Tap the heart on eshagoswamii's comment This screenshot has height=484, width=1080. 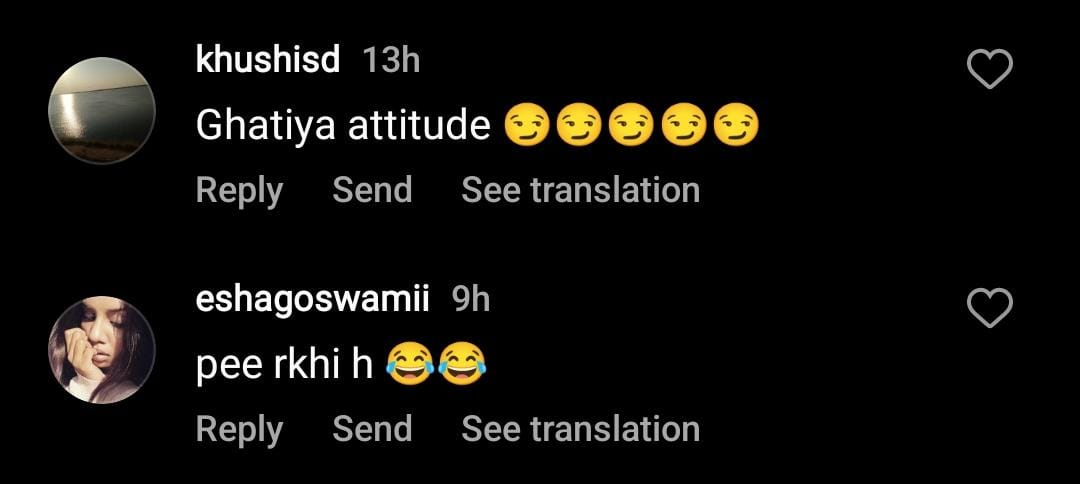coord(991,309)
